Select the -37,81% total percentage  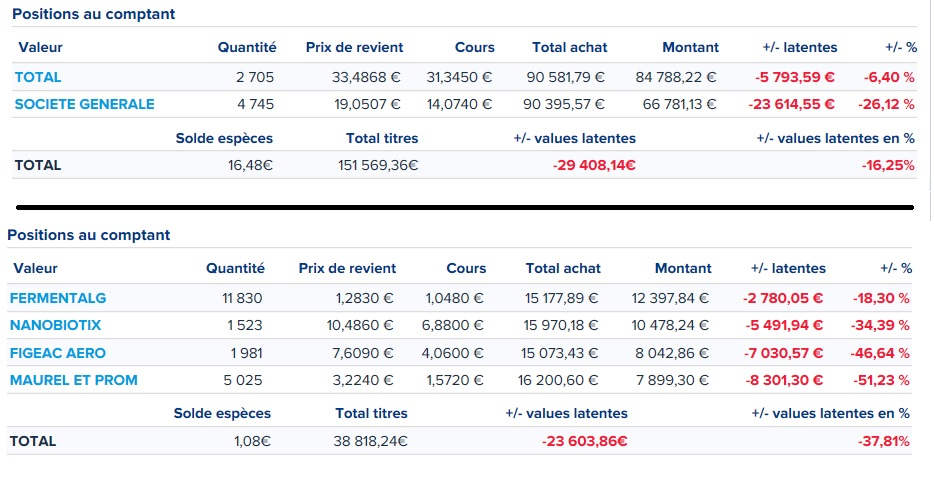click(883, 441)
